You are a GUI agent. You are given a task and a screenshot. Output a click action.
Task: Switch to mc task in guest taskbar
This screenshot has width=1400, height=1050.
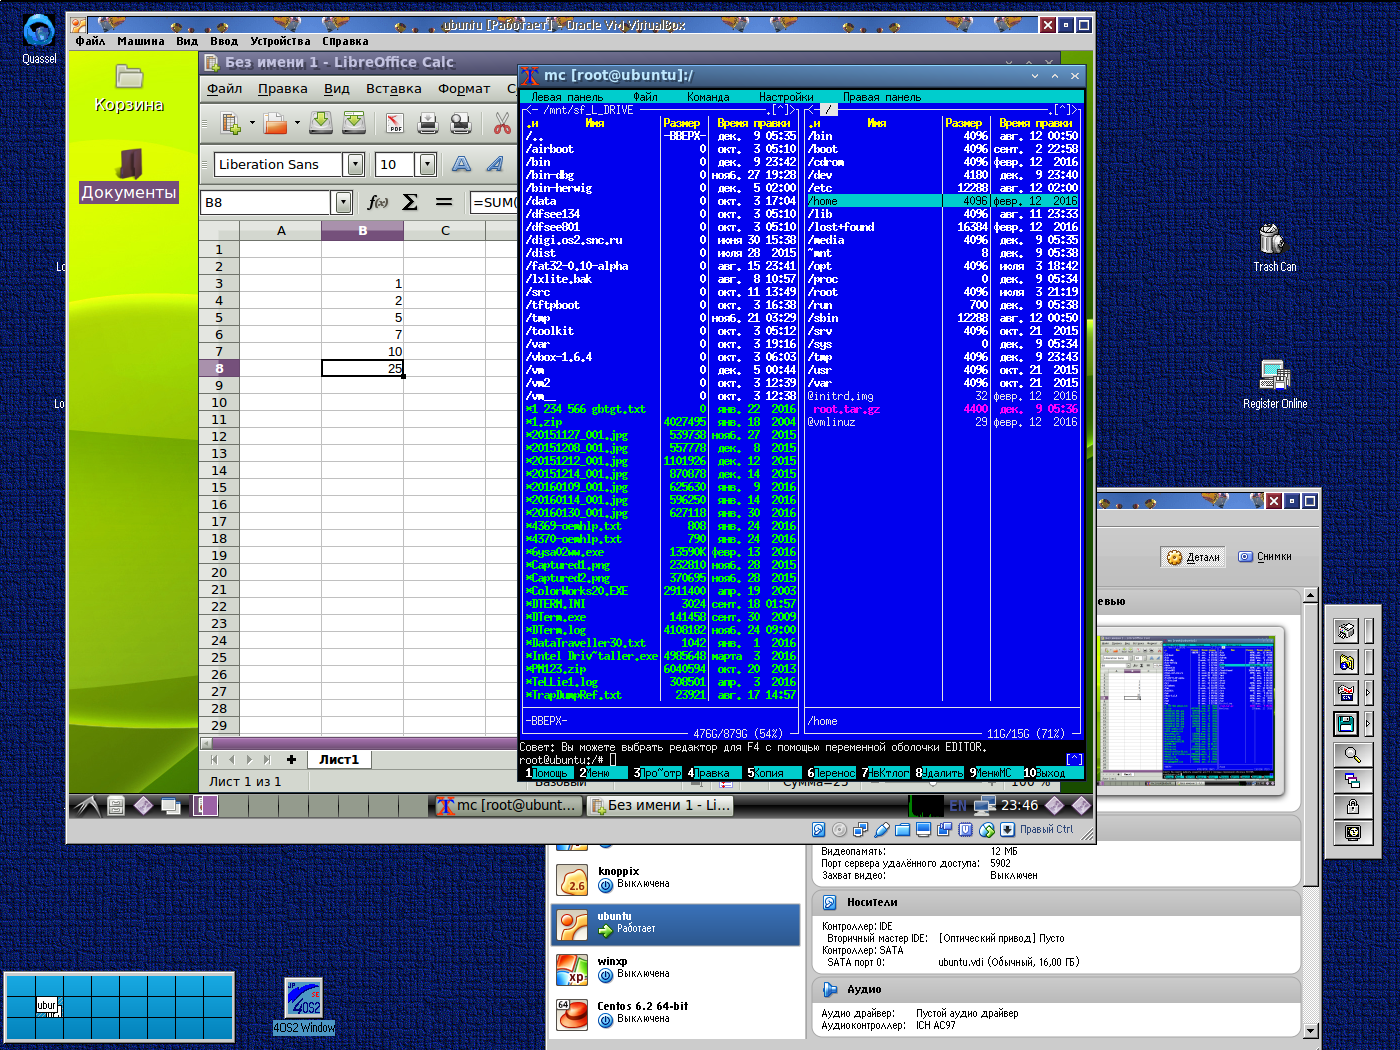tap(508, 805)
